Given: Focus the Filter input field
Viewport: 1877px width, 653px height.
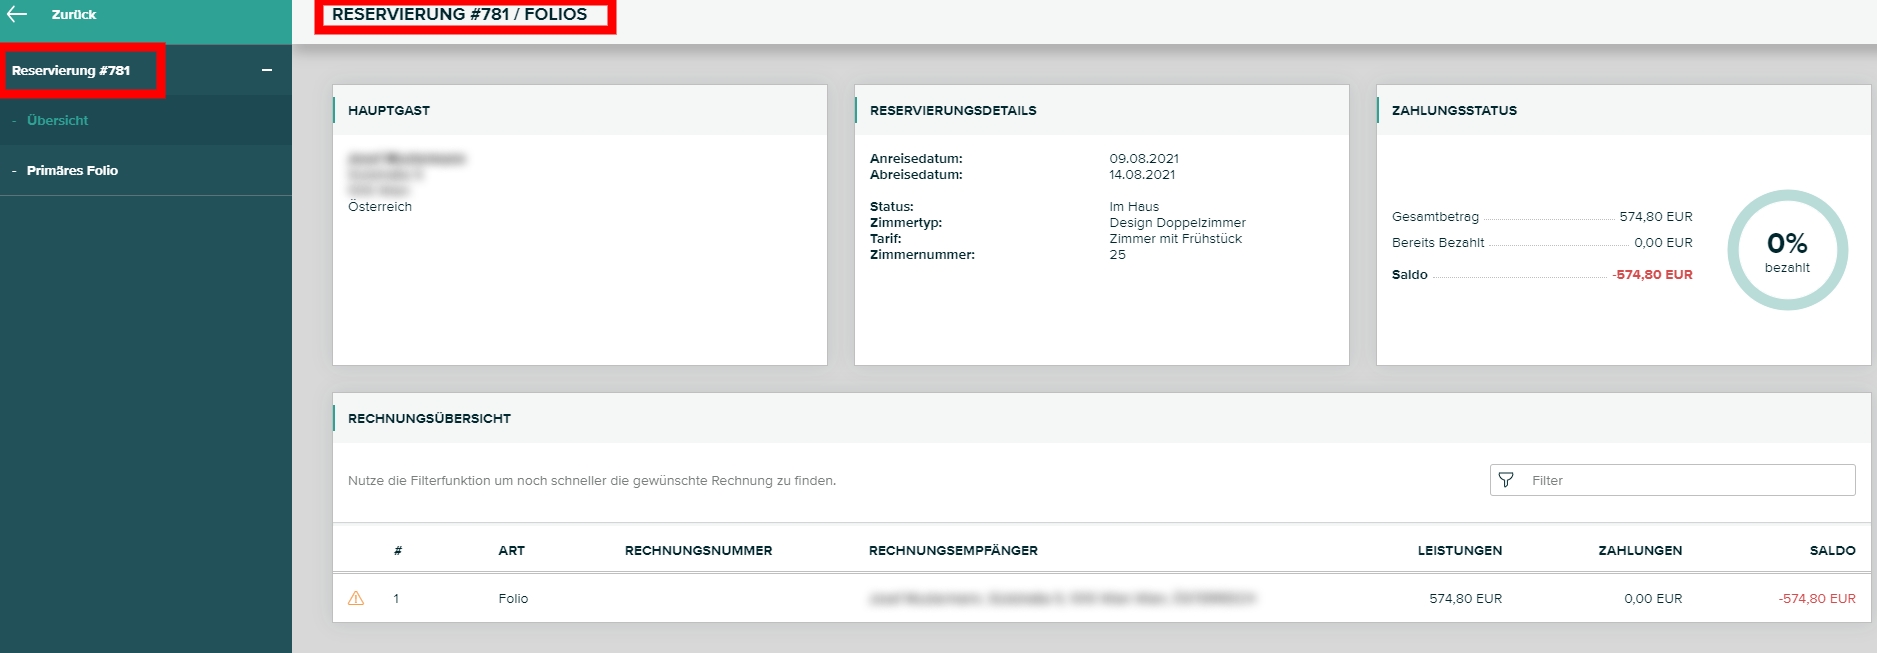Looking at the screenshot, I should (x=1688, y=480).
